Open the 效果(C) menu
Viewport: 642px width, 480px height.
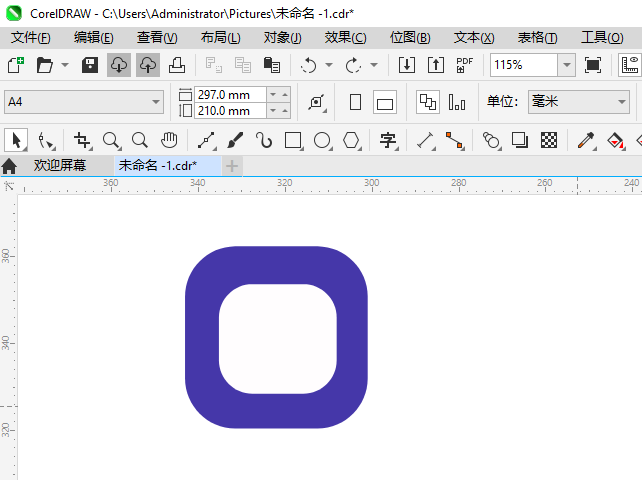pyautogui.click(x=346, y=38)
